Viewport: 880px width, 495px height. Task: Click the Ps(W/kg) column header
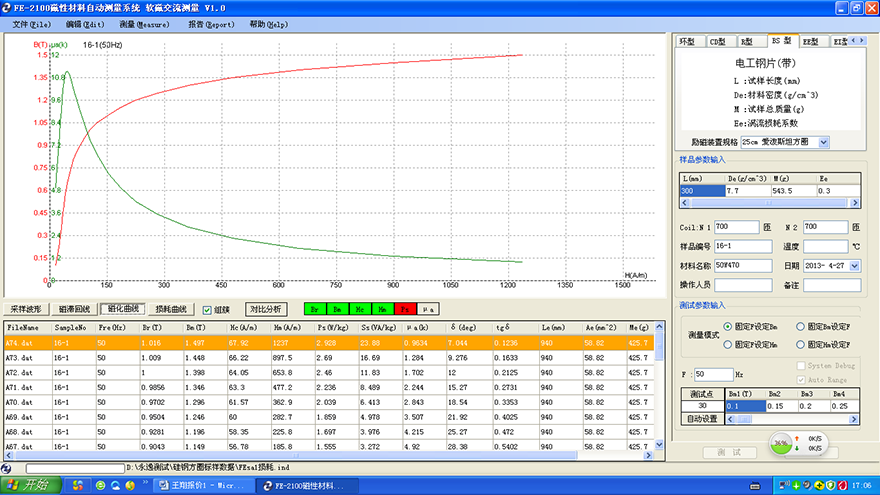pos(335,327)
